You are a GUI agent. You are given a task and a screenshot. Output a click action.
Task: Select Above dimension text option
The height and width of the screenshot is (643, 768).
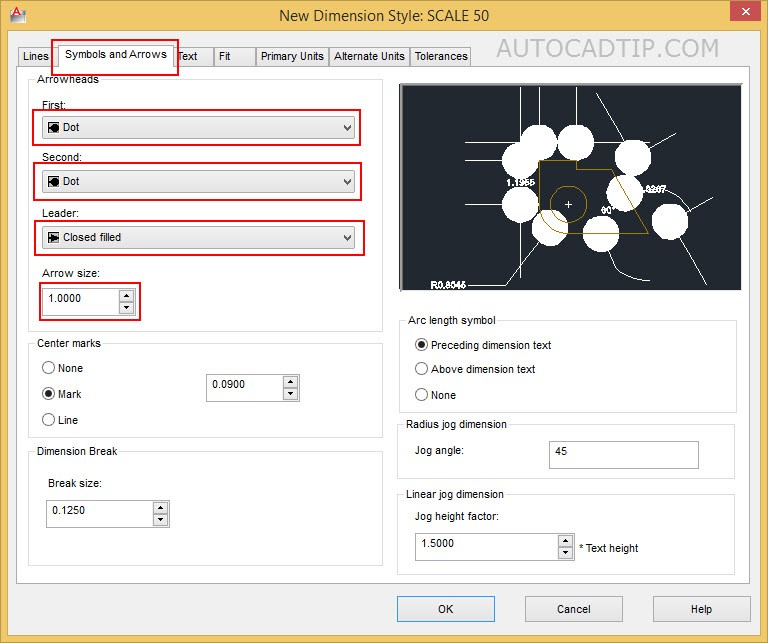(x=475, y=369)
